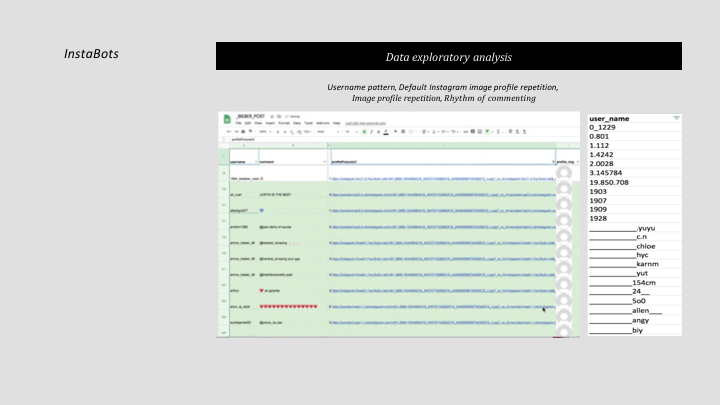Open filter dropdown on comment column
The height and width of the screenshot is (405, 720).
point(325,160)
